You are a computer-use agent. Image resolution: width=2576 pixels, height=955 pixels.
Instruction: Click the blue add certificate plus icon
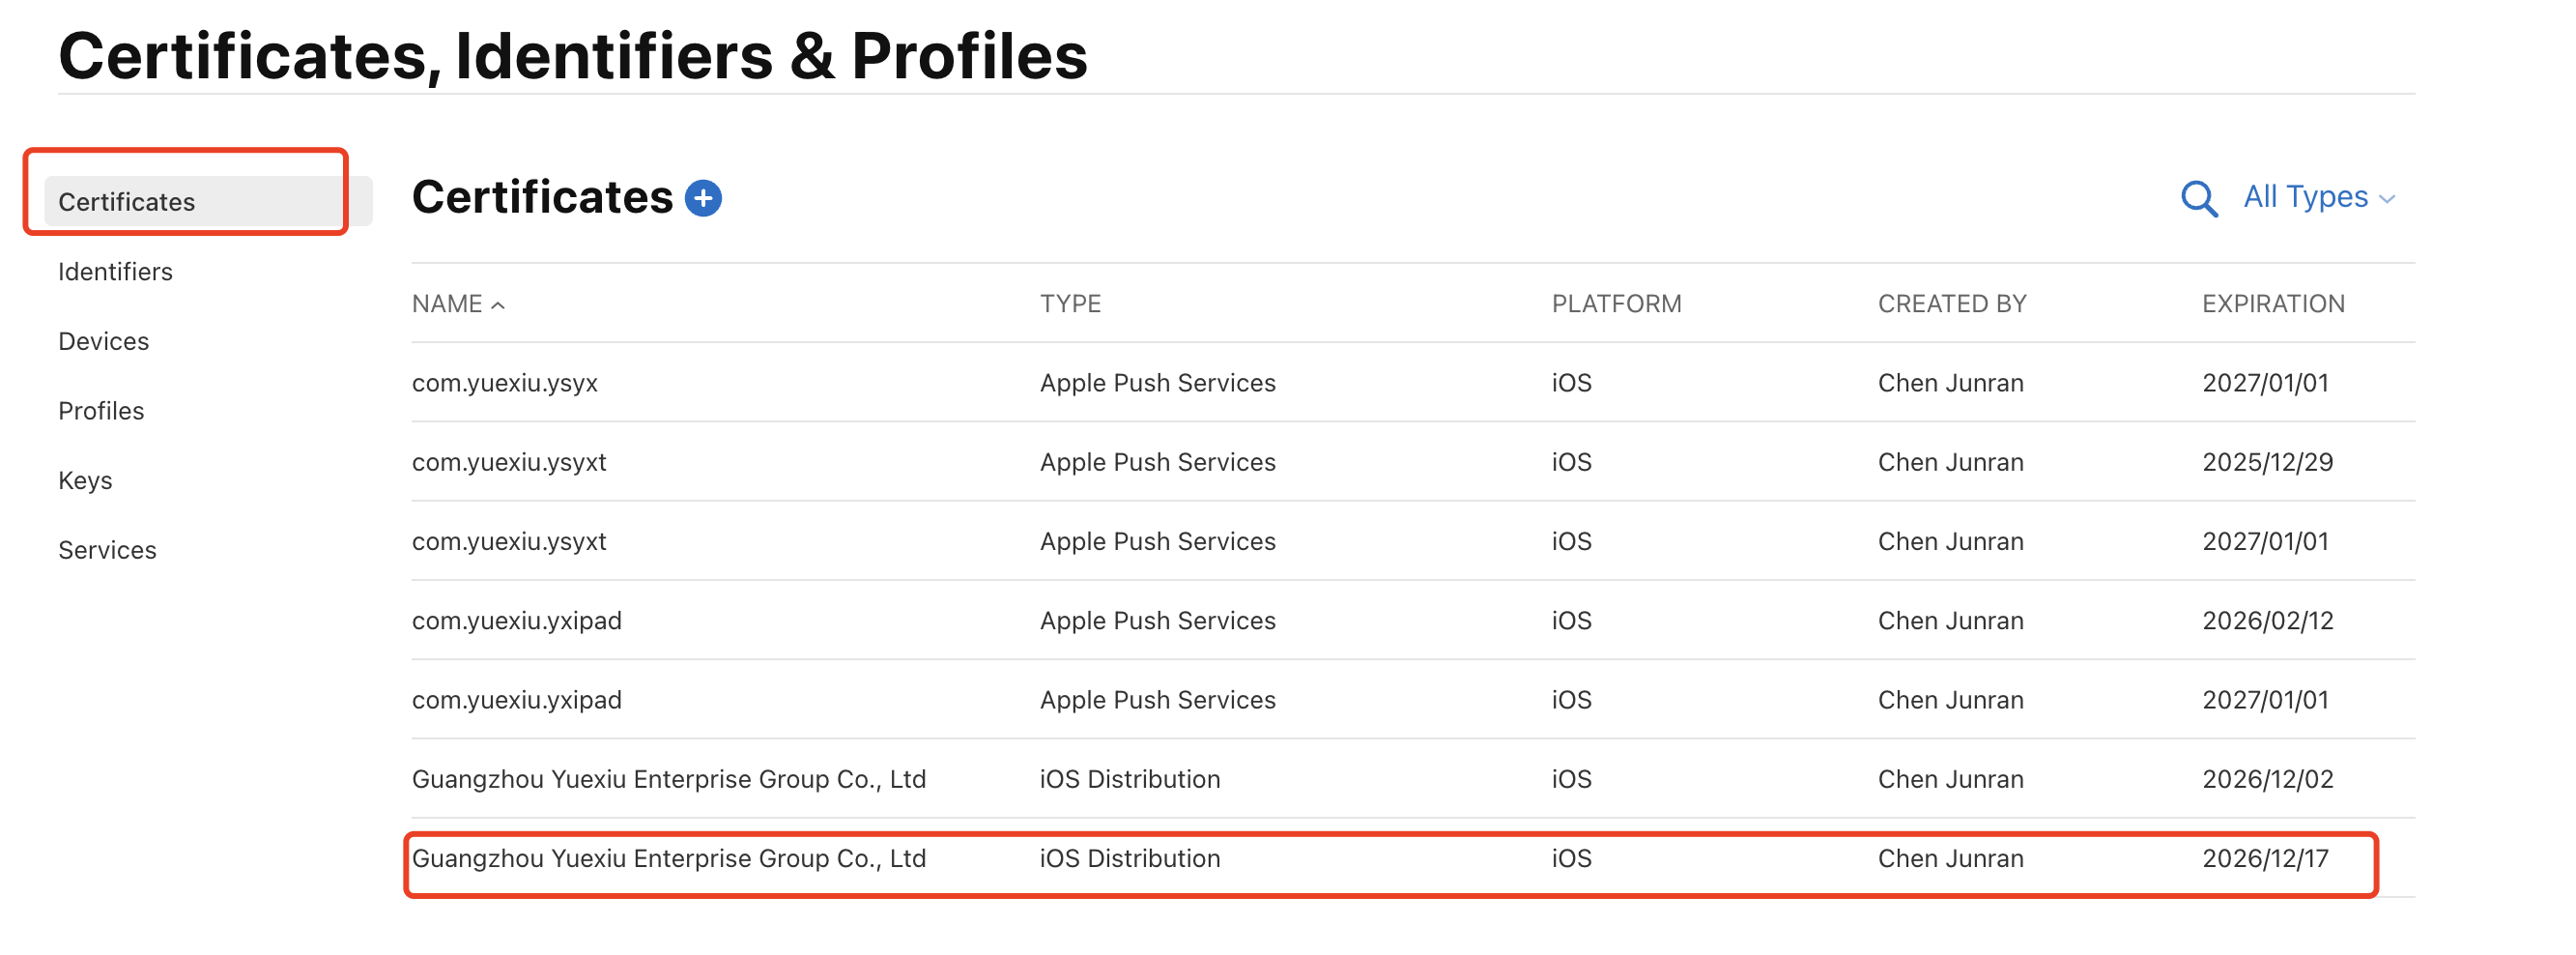[703, 198]
